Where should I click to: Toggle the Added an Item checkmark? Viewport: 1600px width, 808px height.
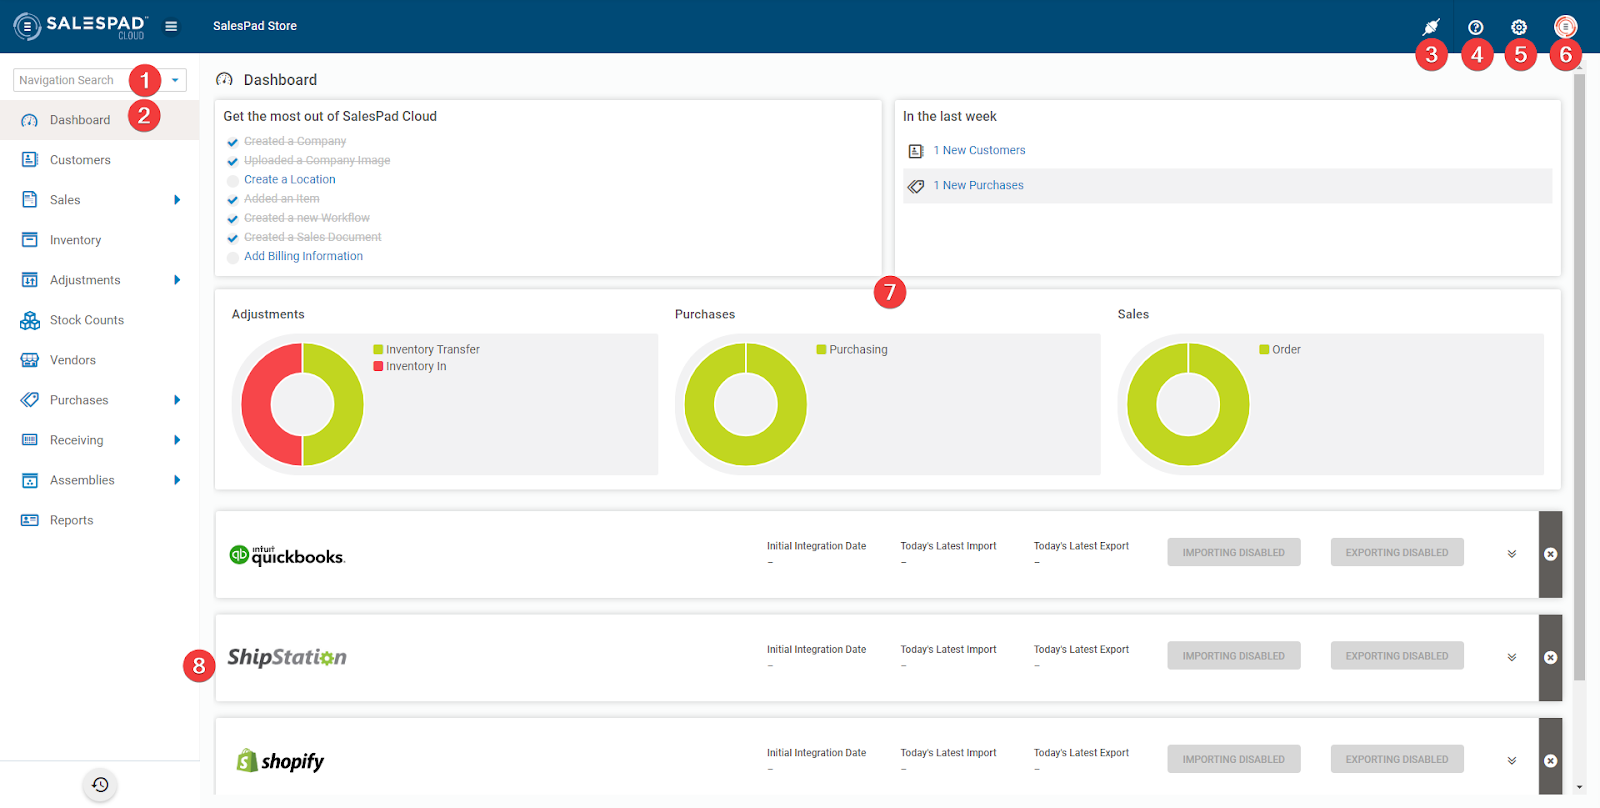(233, 200)
